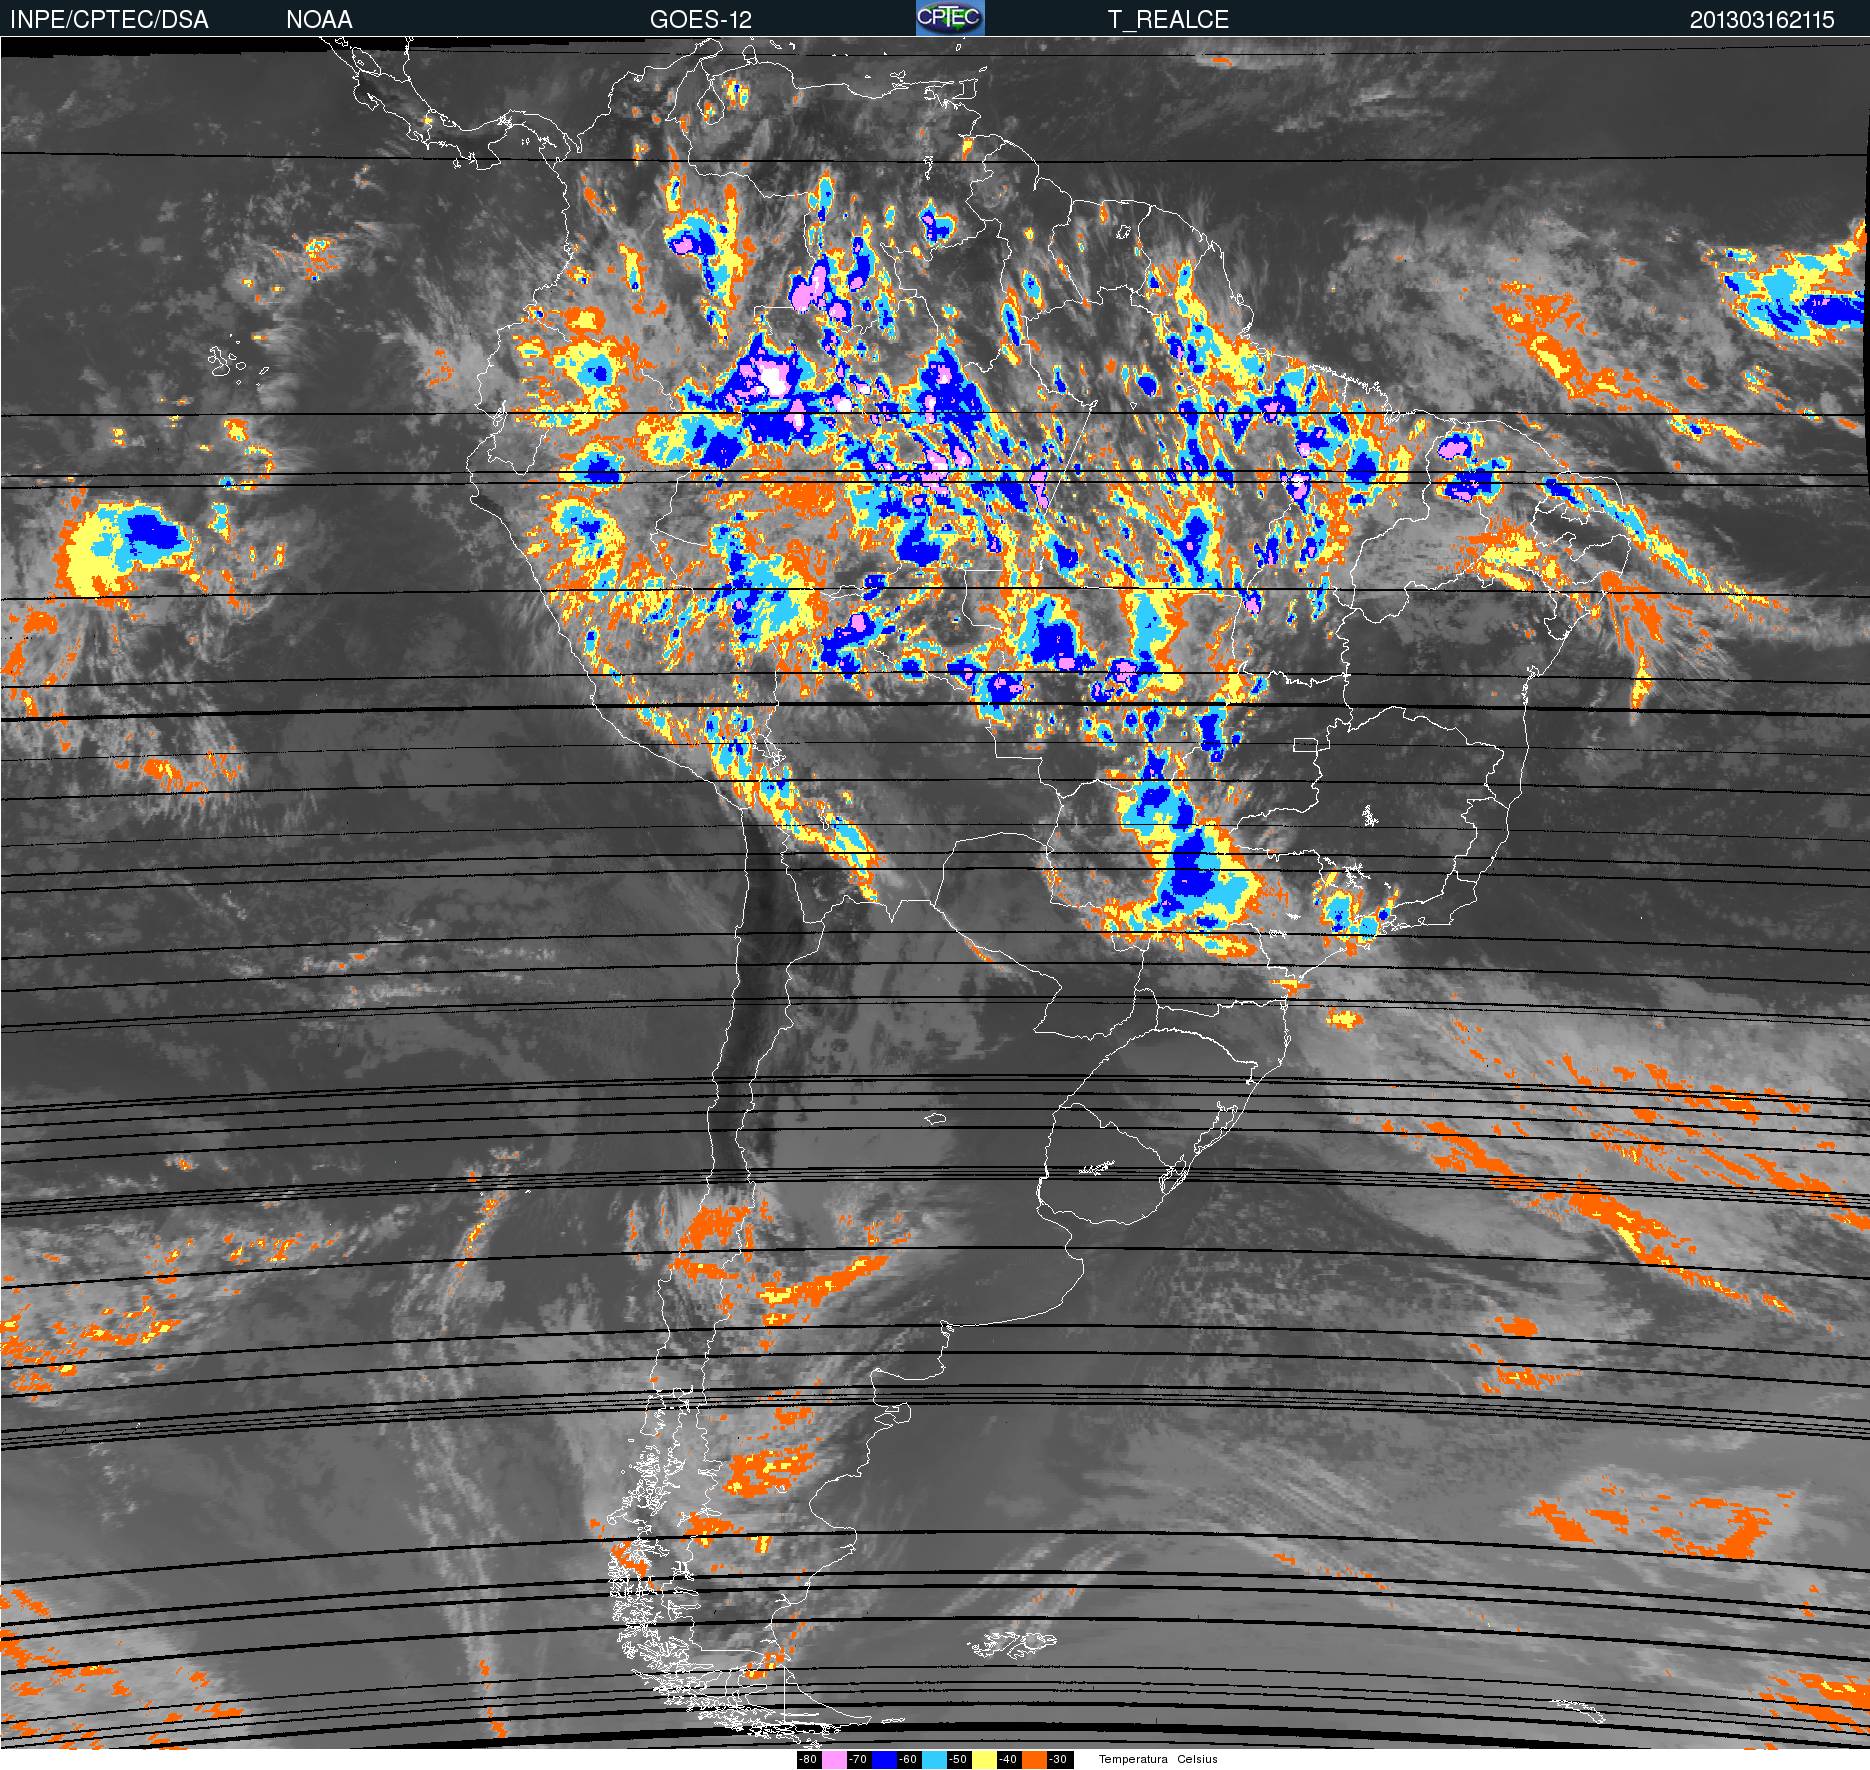The image size is (1870, 1770).
Task: Click the pink legend swatch
Action: point(834,1760)
